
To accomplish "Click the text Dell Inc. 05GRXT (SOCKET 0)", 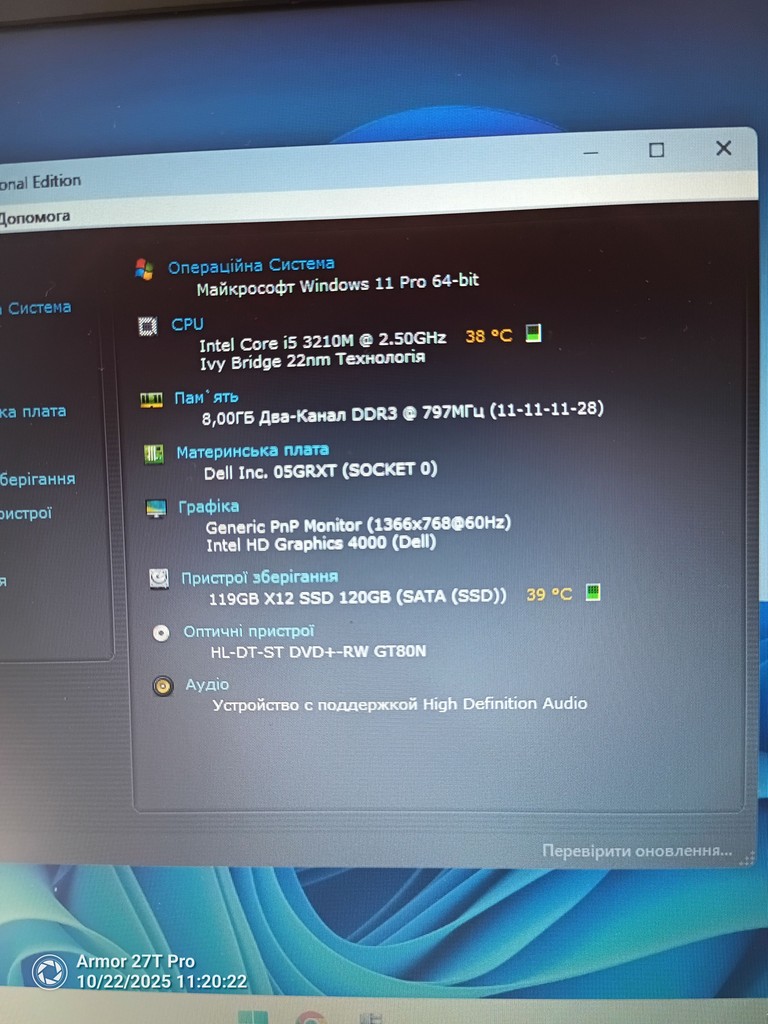I will 320,471.
